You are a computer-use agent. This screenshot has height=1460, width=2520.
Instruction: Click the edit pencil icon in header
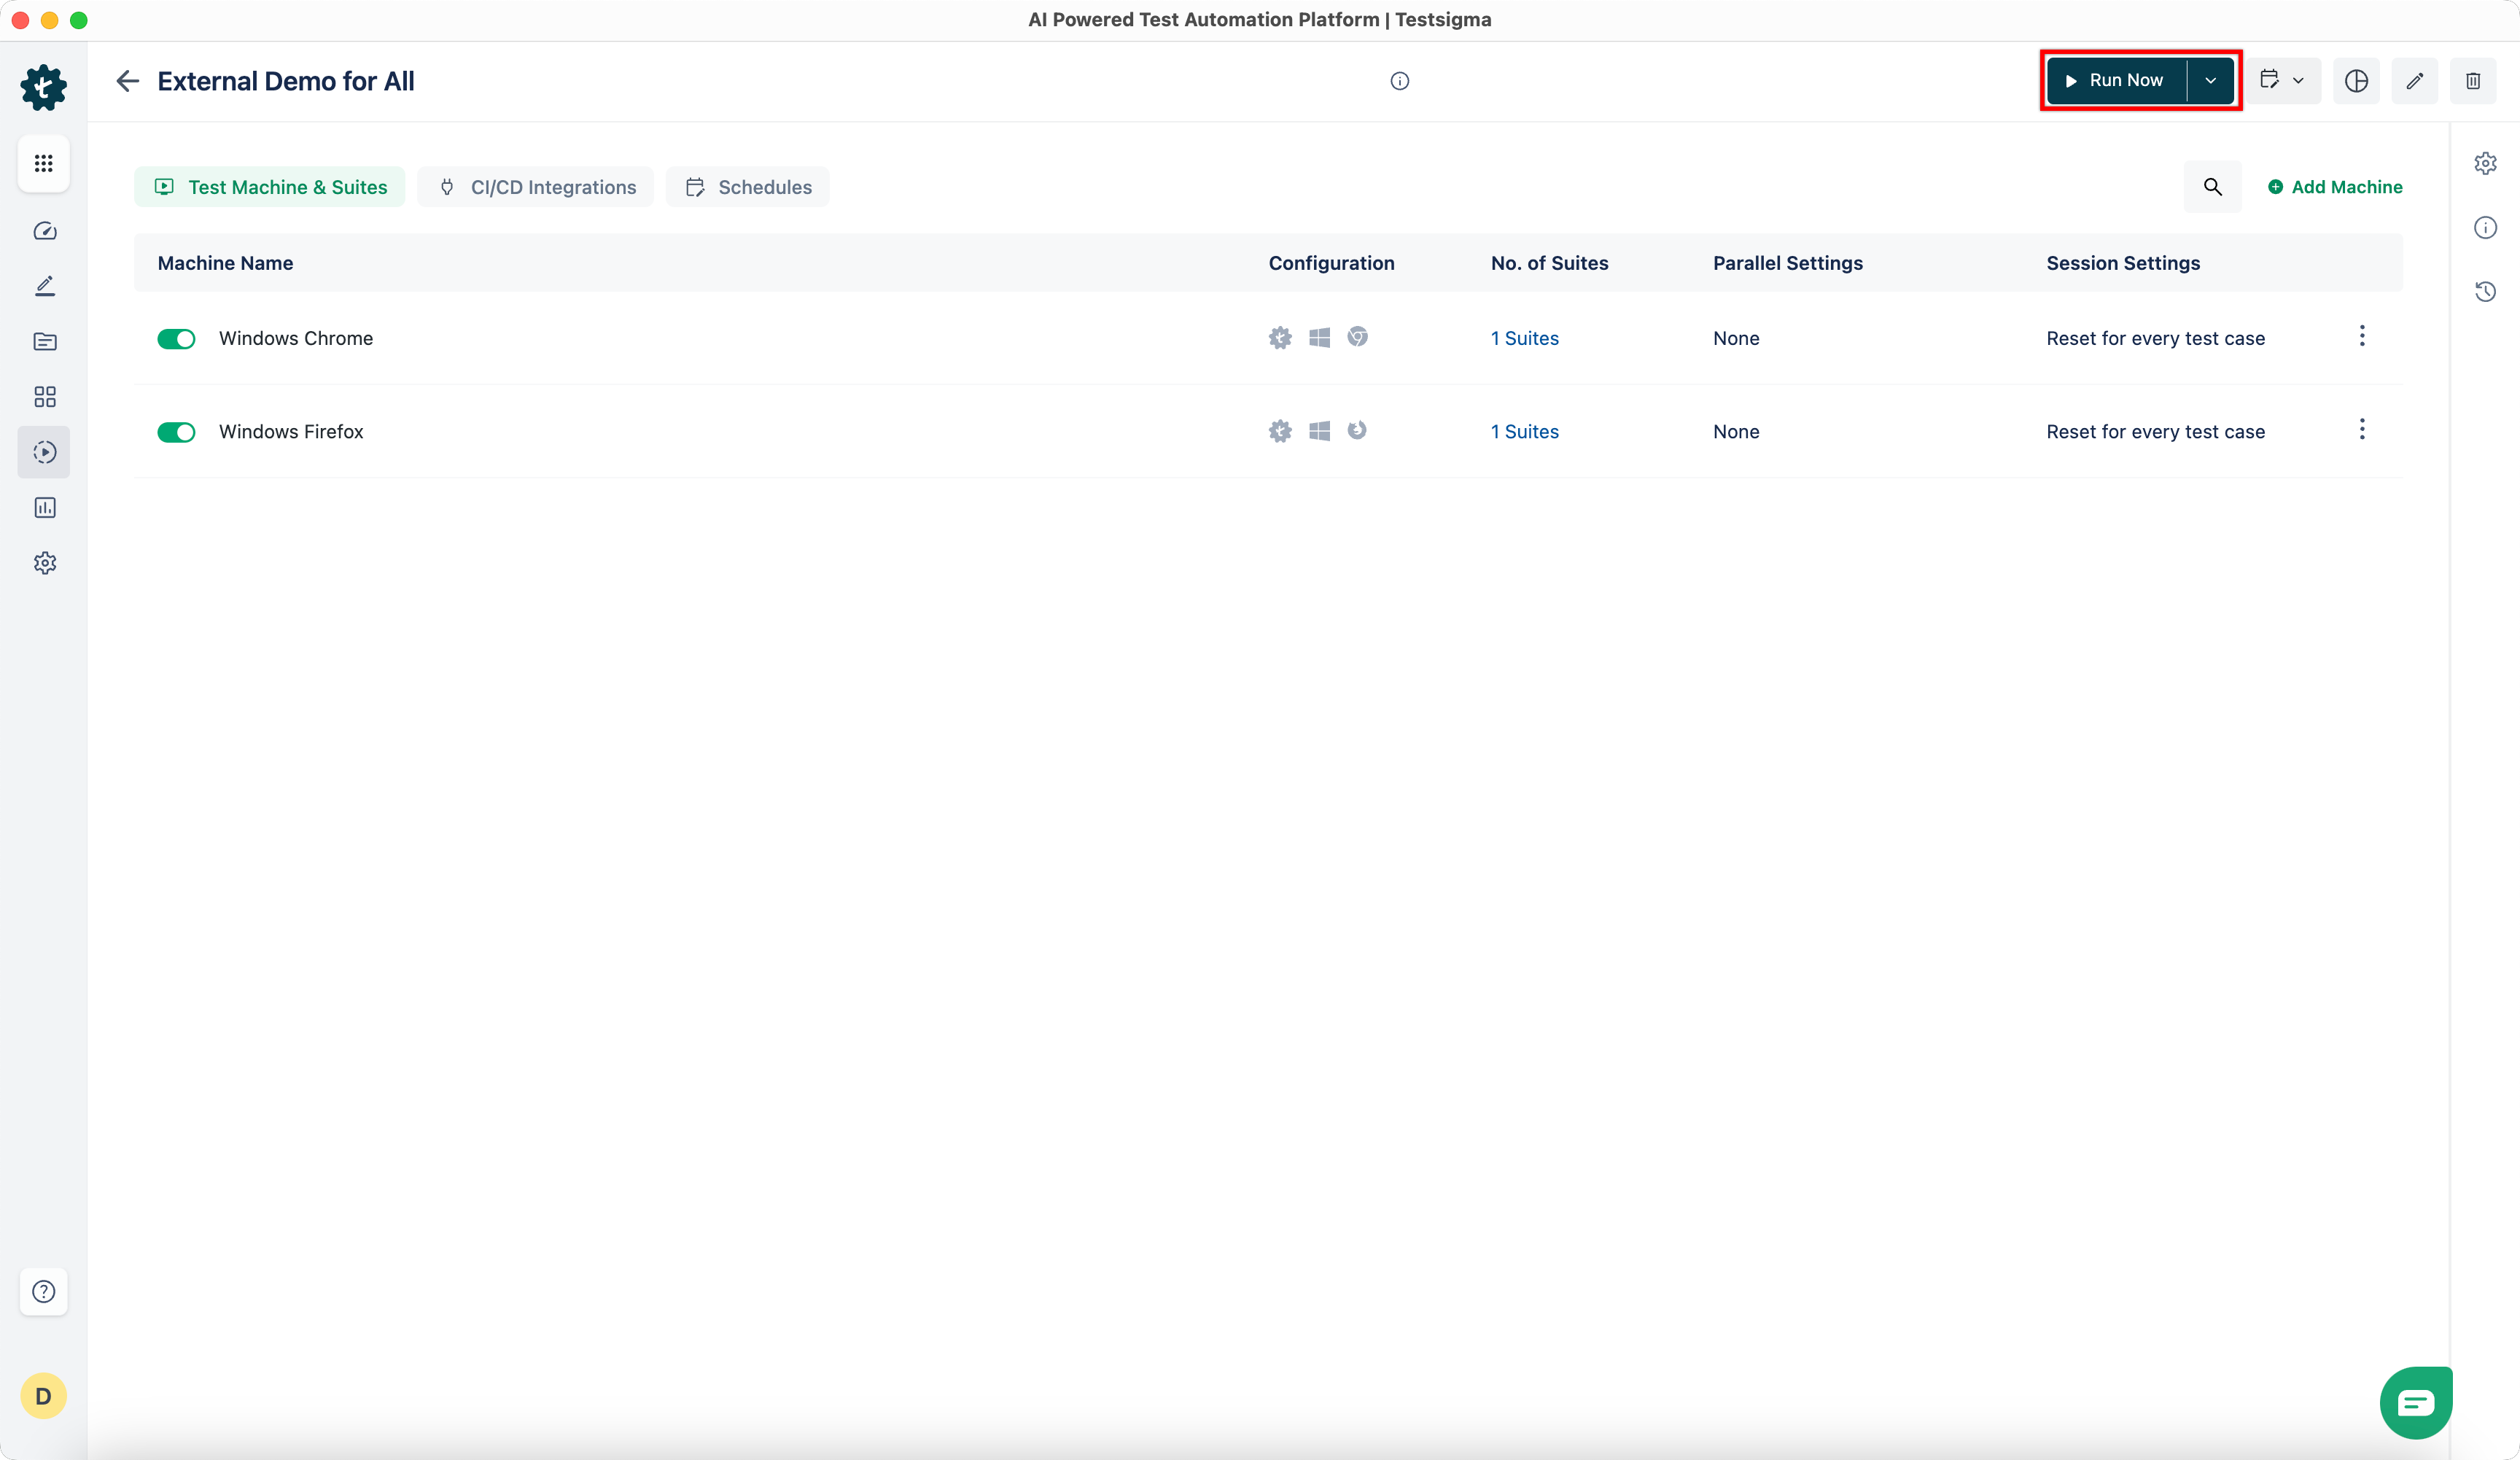pyautogui.click(x=2414, y=81)
